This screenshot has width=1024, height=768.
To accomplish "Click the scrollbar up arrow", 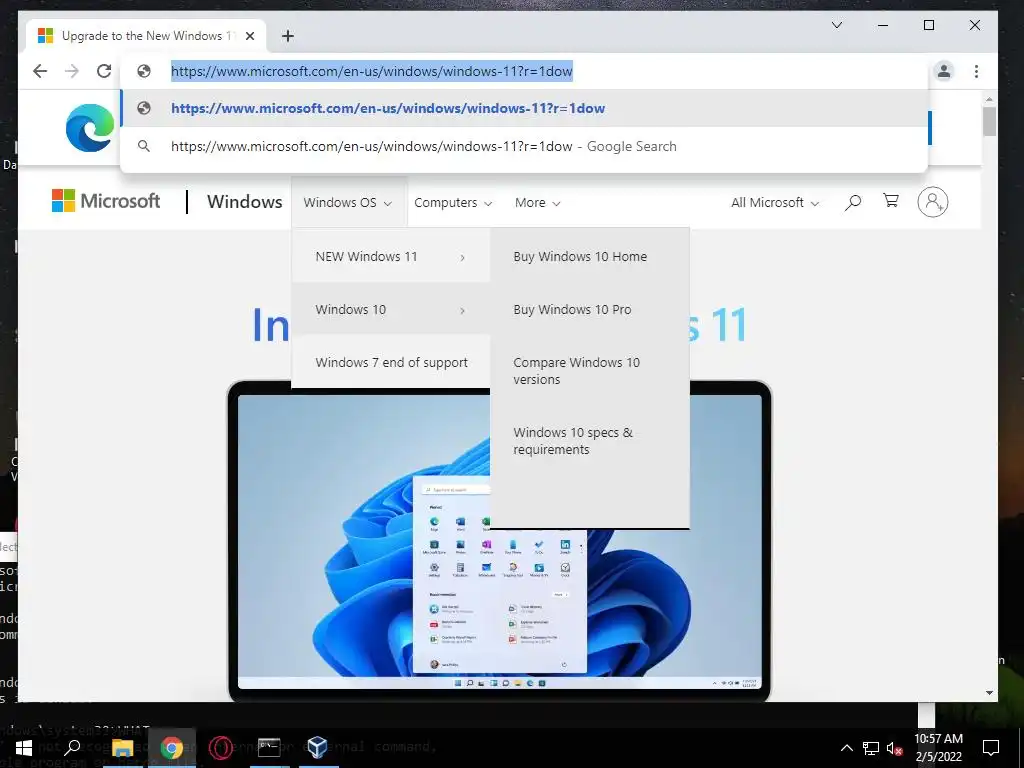I will [989, 99].
